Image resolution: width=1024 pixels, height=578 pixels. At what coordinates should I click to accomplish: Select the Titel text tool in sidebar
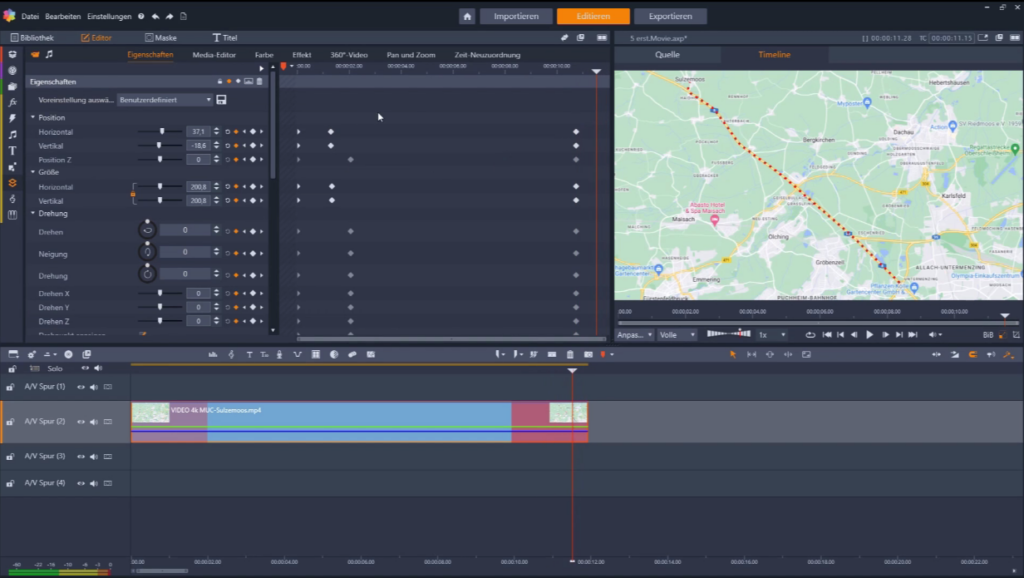point(13,150)
